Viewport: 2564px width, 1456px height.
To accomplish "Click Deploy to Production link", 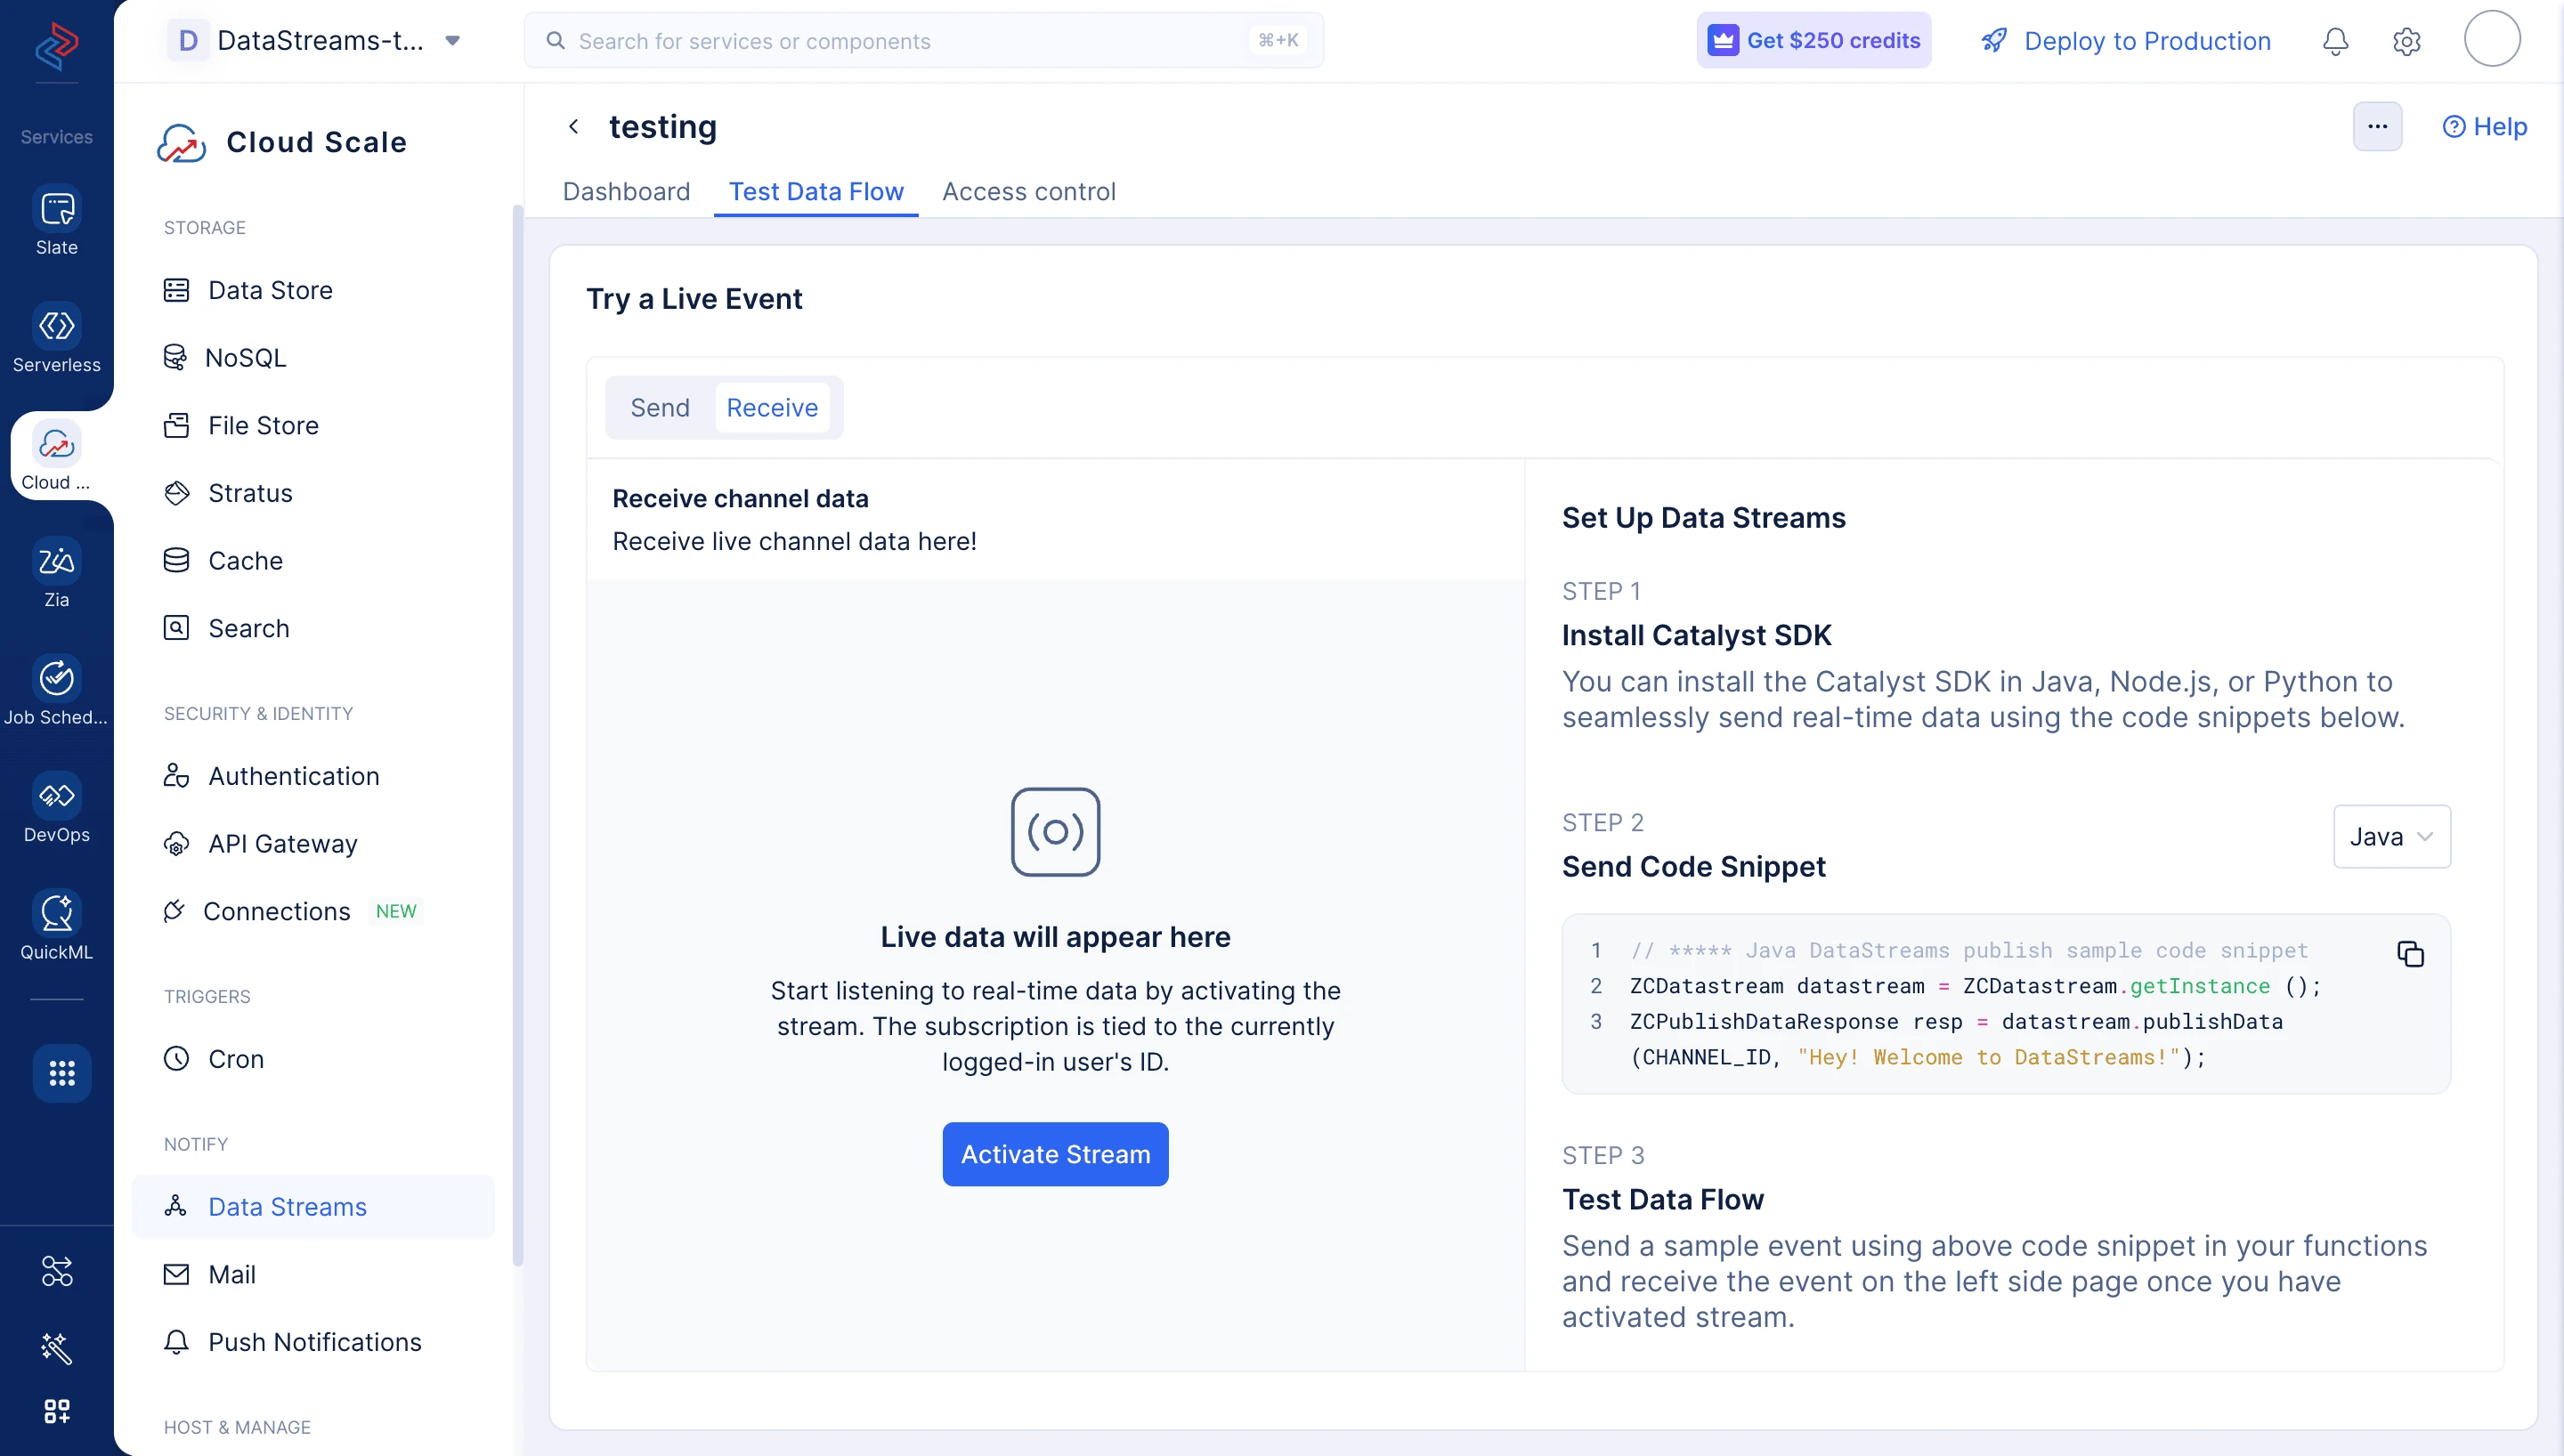I will (2125, 41).
